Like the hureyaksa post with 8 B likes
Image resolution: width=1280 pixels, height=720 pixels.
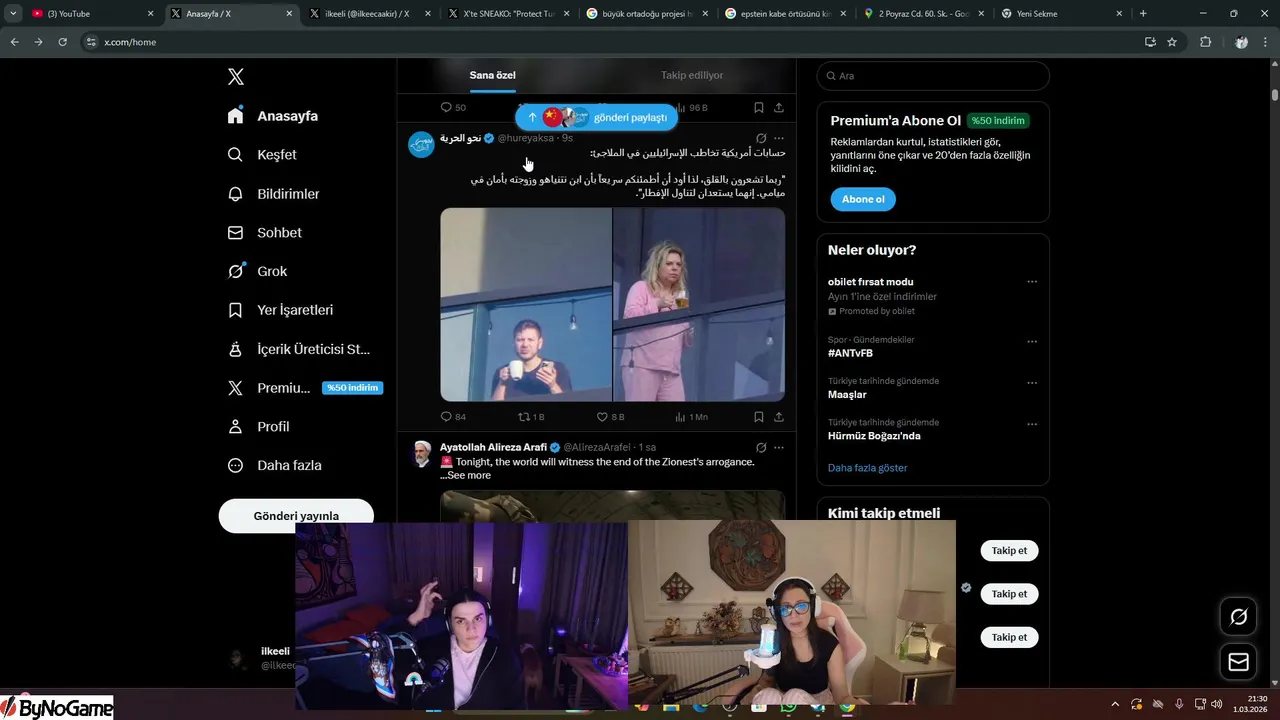point(610,417)
